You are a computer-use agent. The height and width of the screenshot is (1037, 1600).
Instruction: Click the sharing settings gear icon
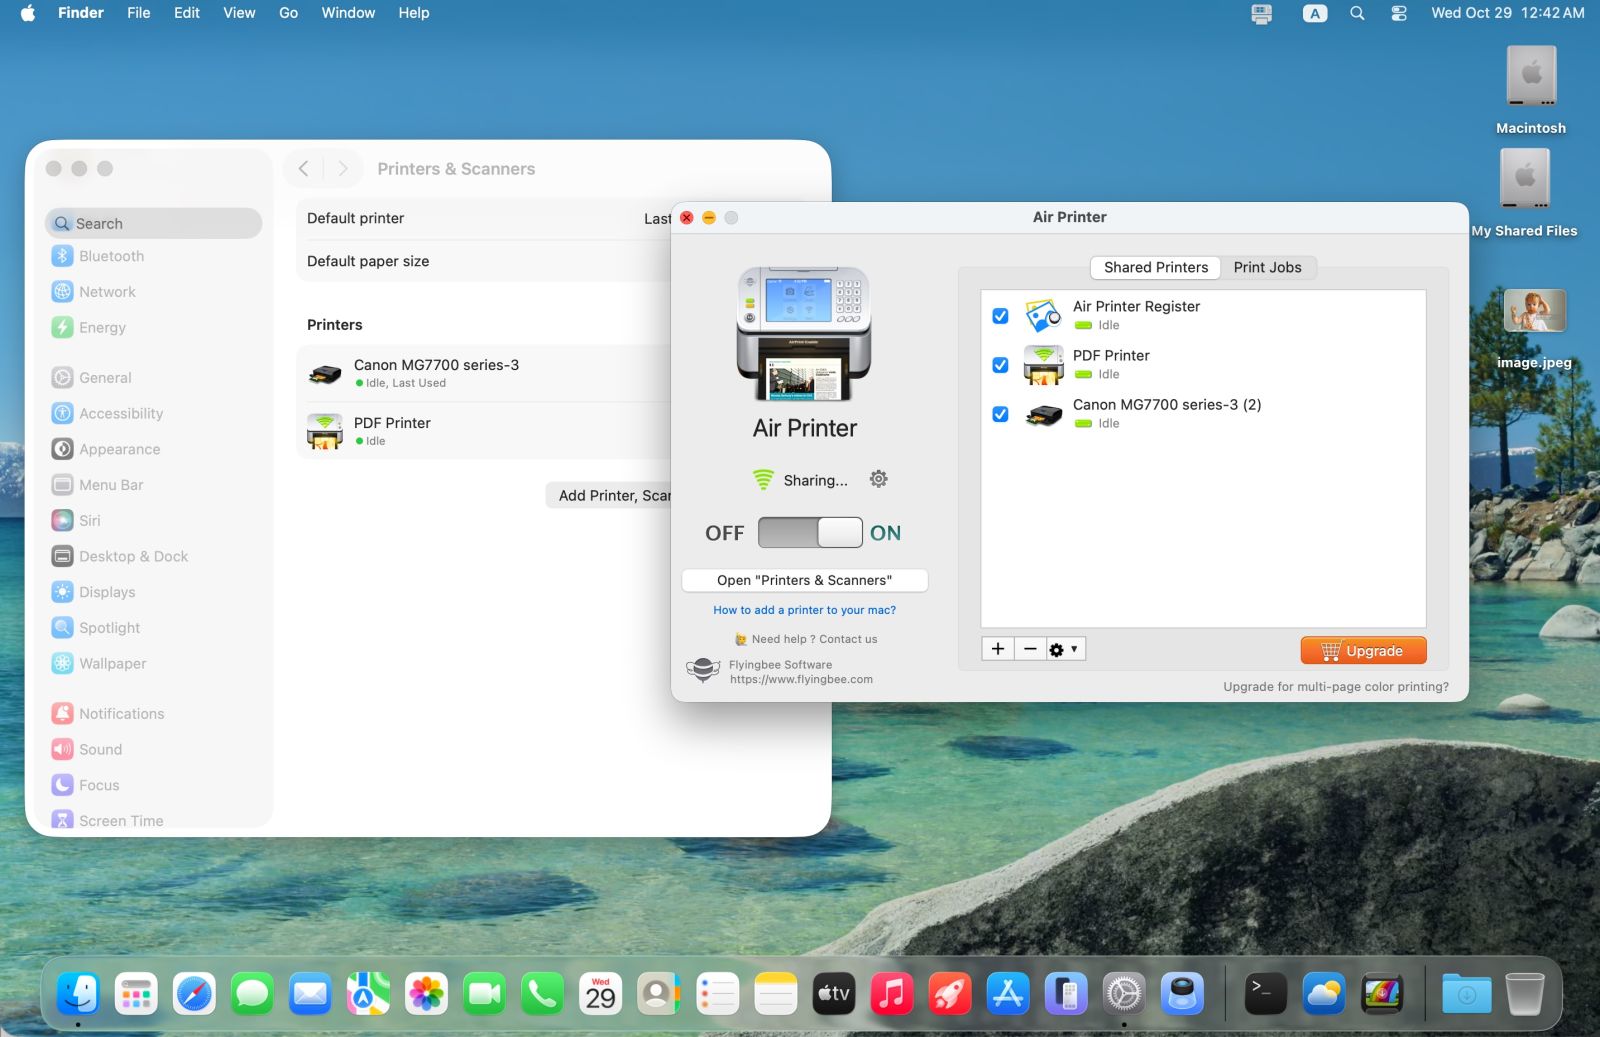click(878, 479)
